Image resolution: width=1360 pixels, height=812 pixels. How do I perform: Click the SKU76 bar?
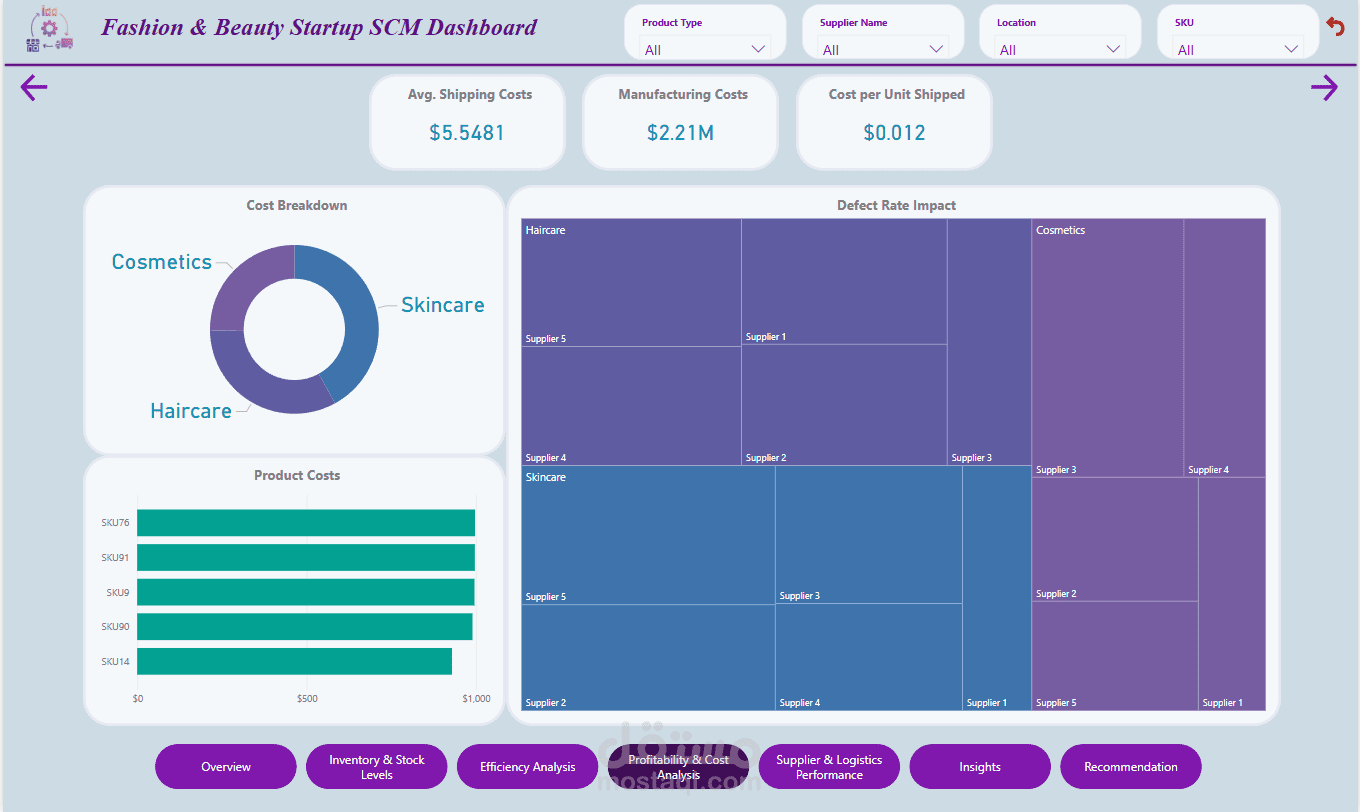[306, 523]
